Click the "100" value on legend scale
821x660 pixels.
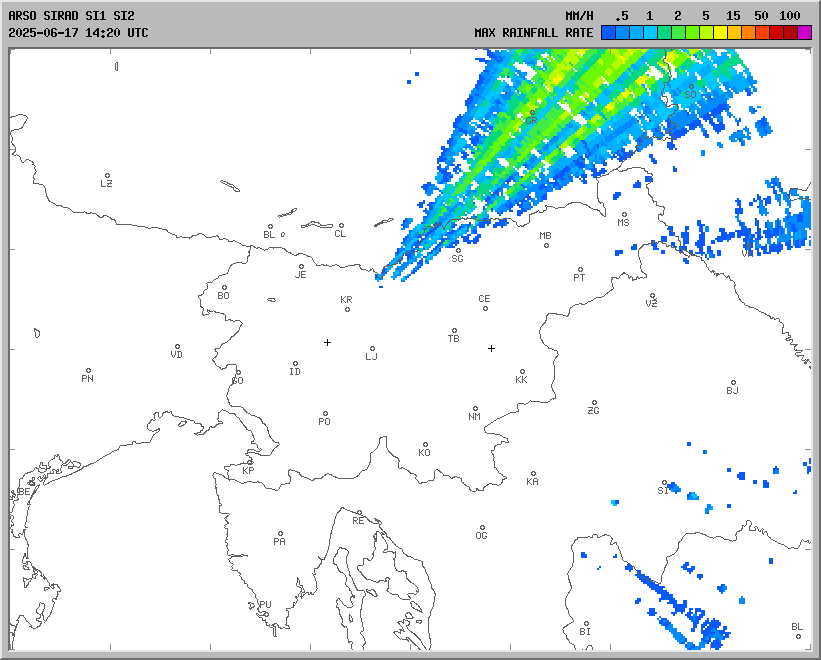(790, 16)
